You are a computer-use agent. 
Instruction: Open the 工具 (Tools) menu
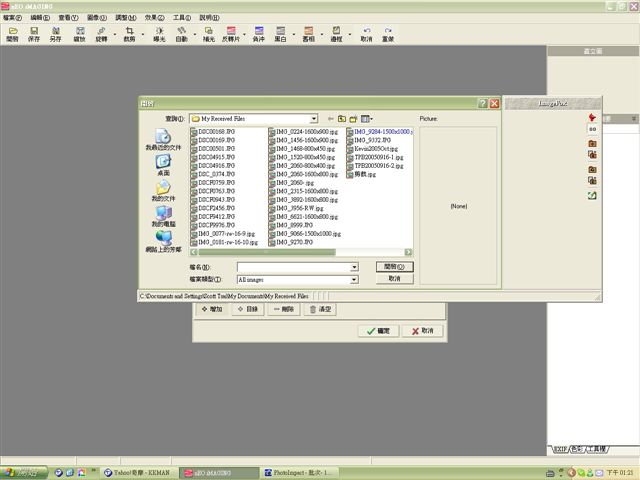tap(182, 18)
